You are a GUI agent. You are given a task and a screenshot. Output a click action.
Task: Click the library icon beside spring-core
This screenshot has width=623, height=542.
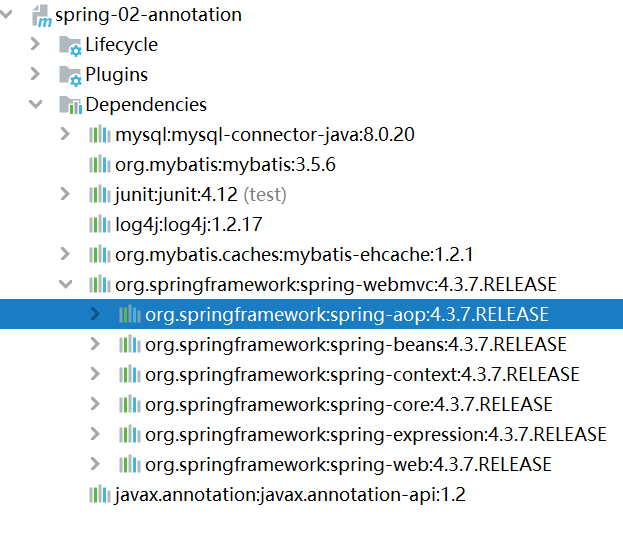(130, 405)
